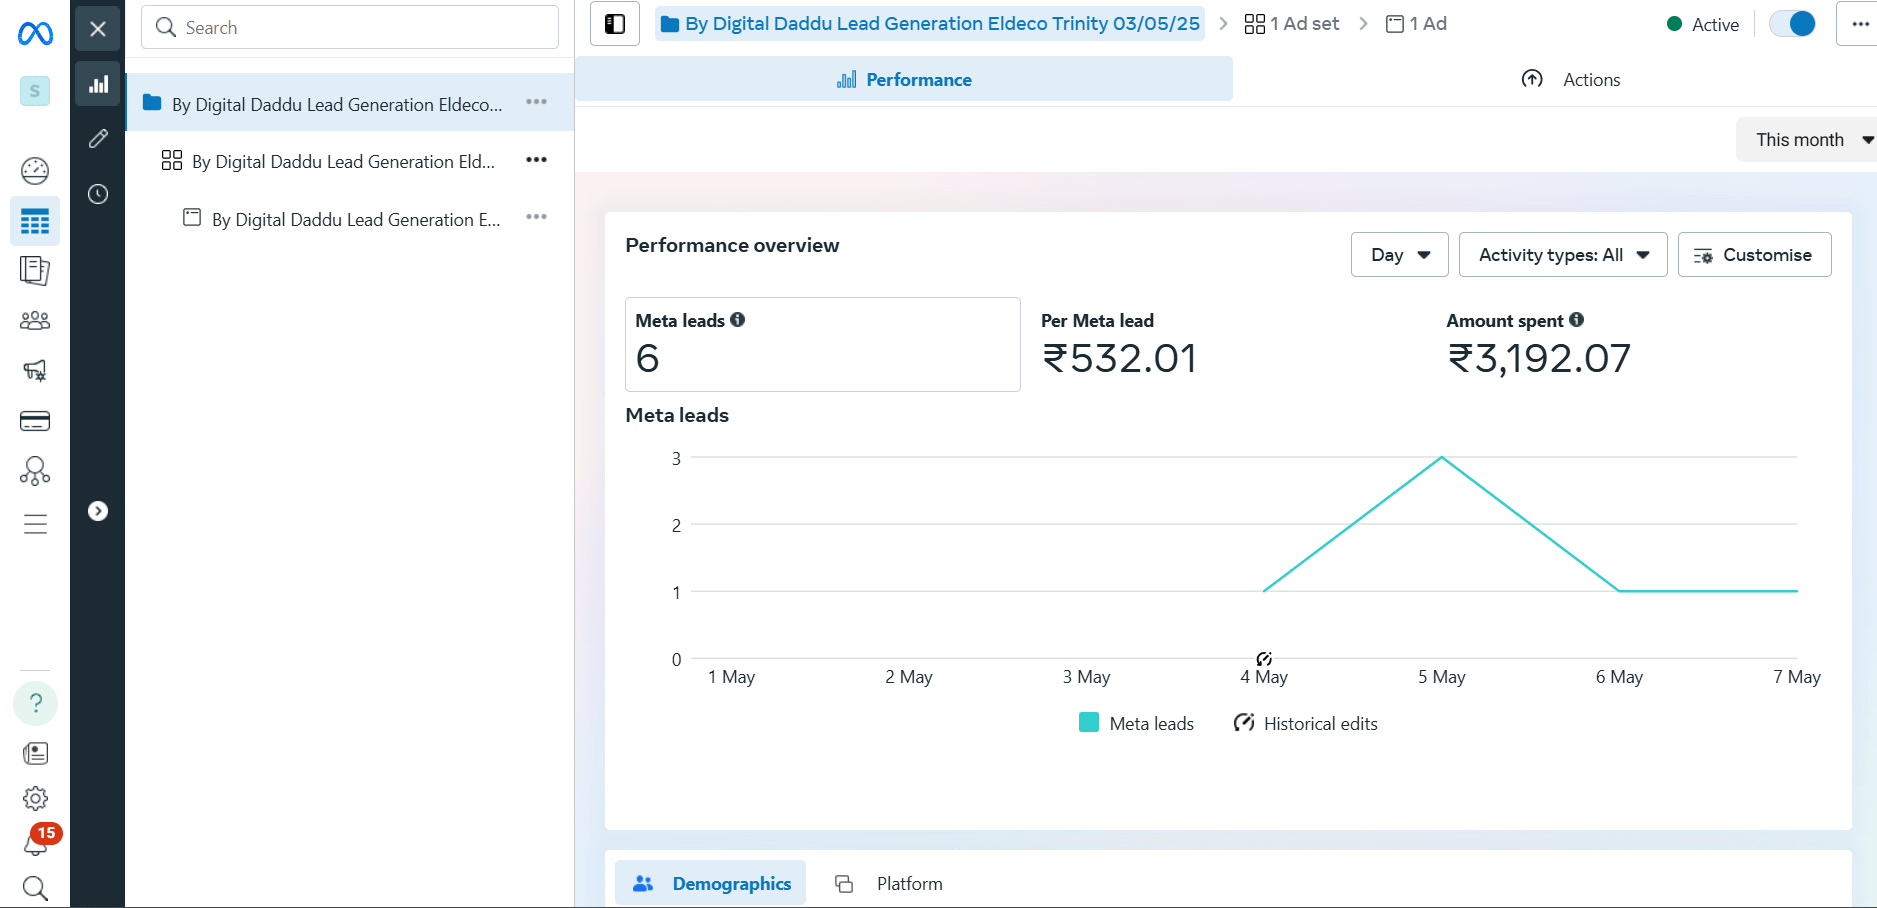This screenshot has width=1877, height=908.
Task: Switch to the Platform tab
Action: 889,884
